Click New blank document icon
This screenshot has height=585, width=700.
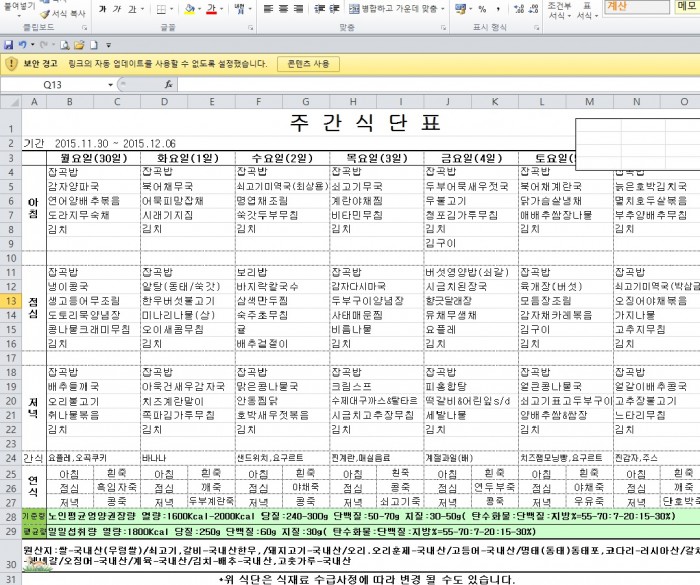click(94, 45)
